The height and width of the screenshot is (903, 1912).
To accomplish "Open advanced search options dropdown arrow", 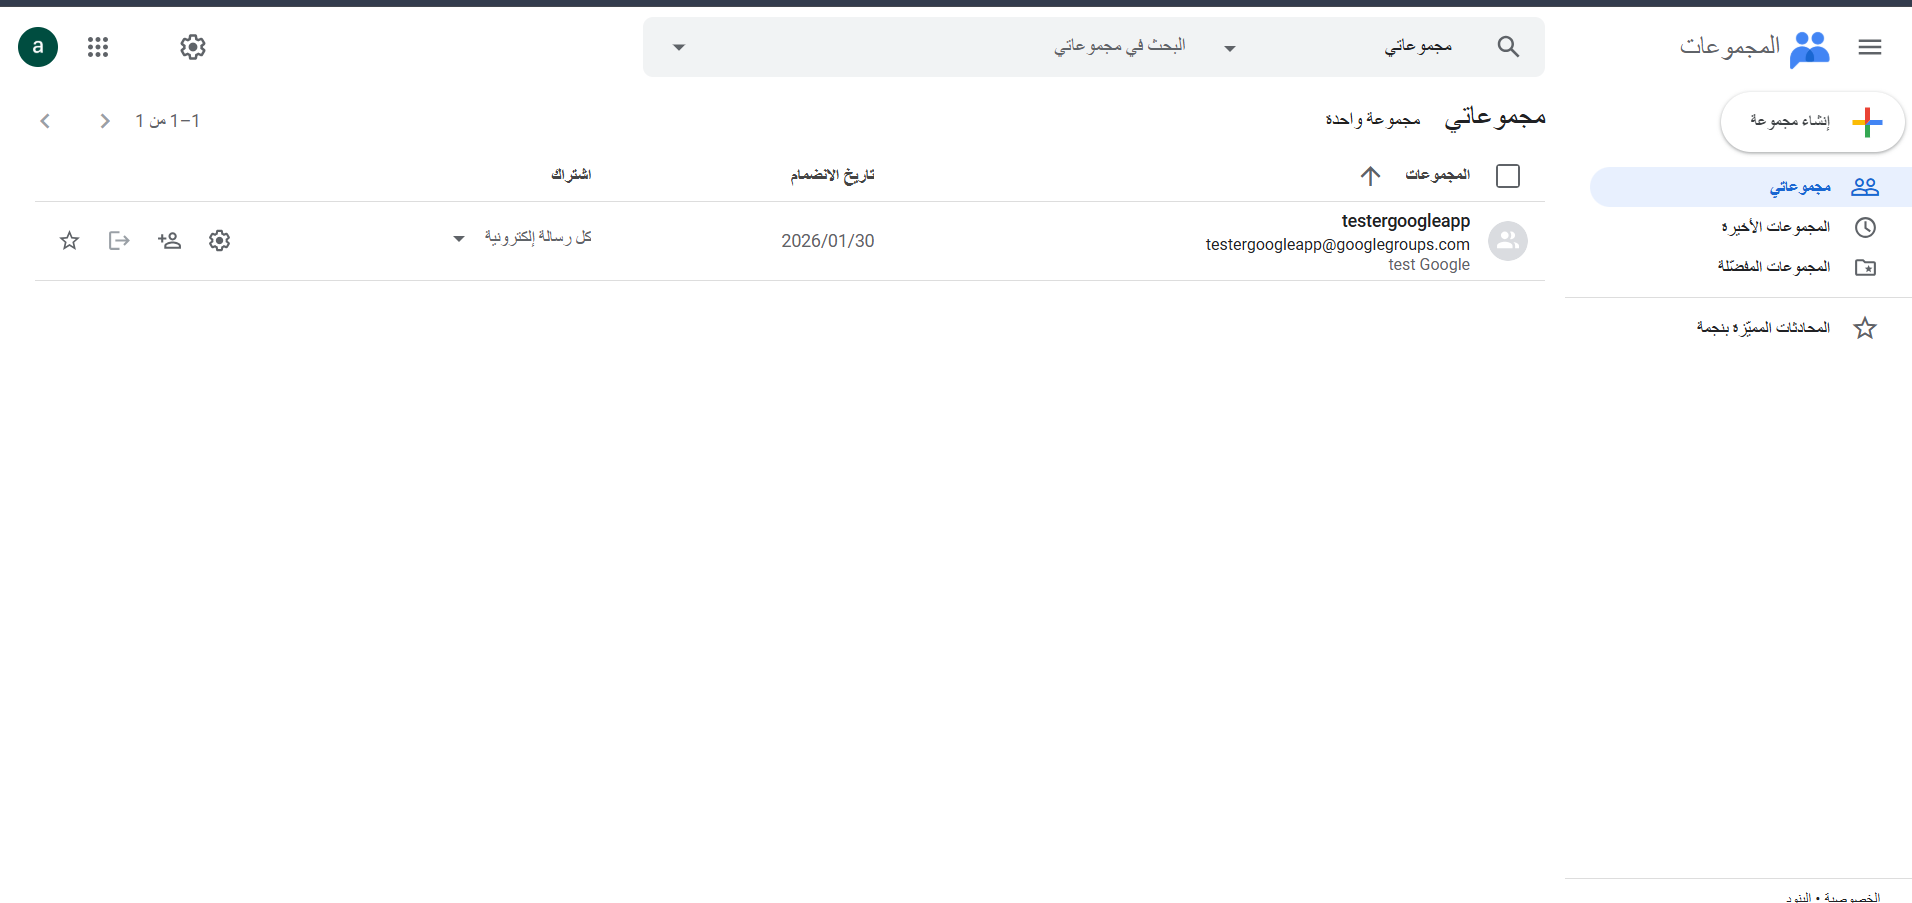I will (x=679, y=48).
